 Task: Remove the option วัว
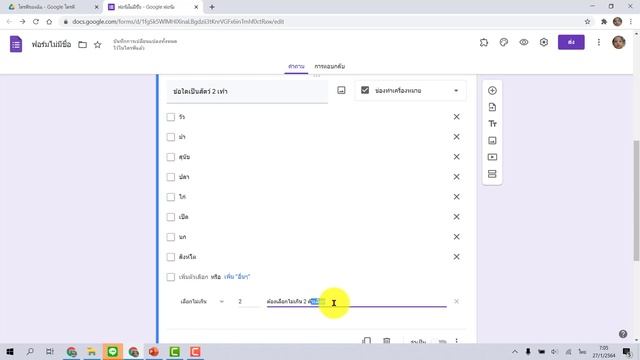[x=456, y=117]
